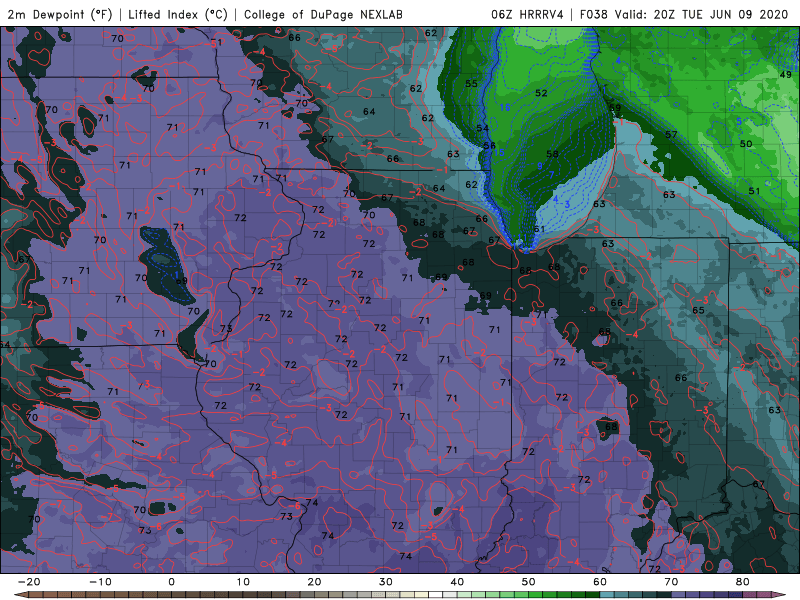Click the '60' color scale label

[x=600, y=582]
